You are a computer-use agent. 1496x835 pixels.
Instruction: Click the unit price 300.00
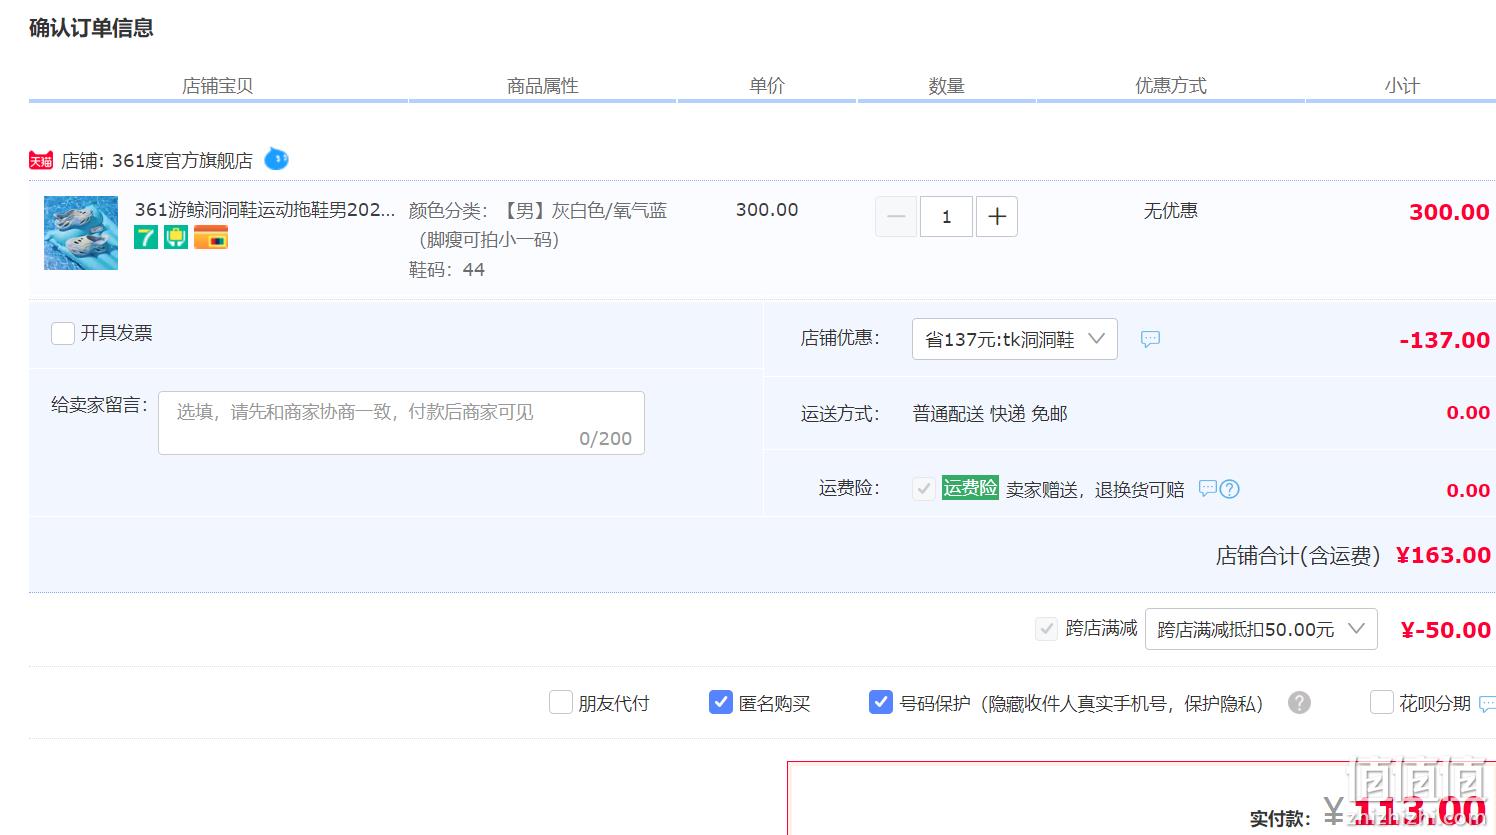click(x=767, y=210)
